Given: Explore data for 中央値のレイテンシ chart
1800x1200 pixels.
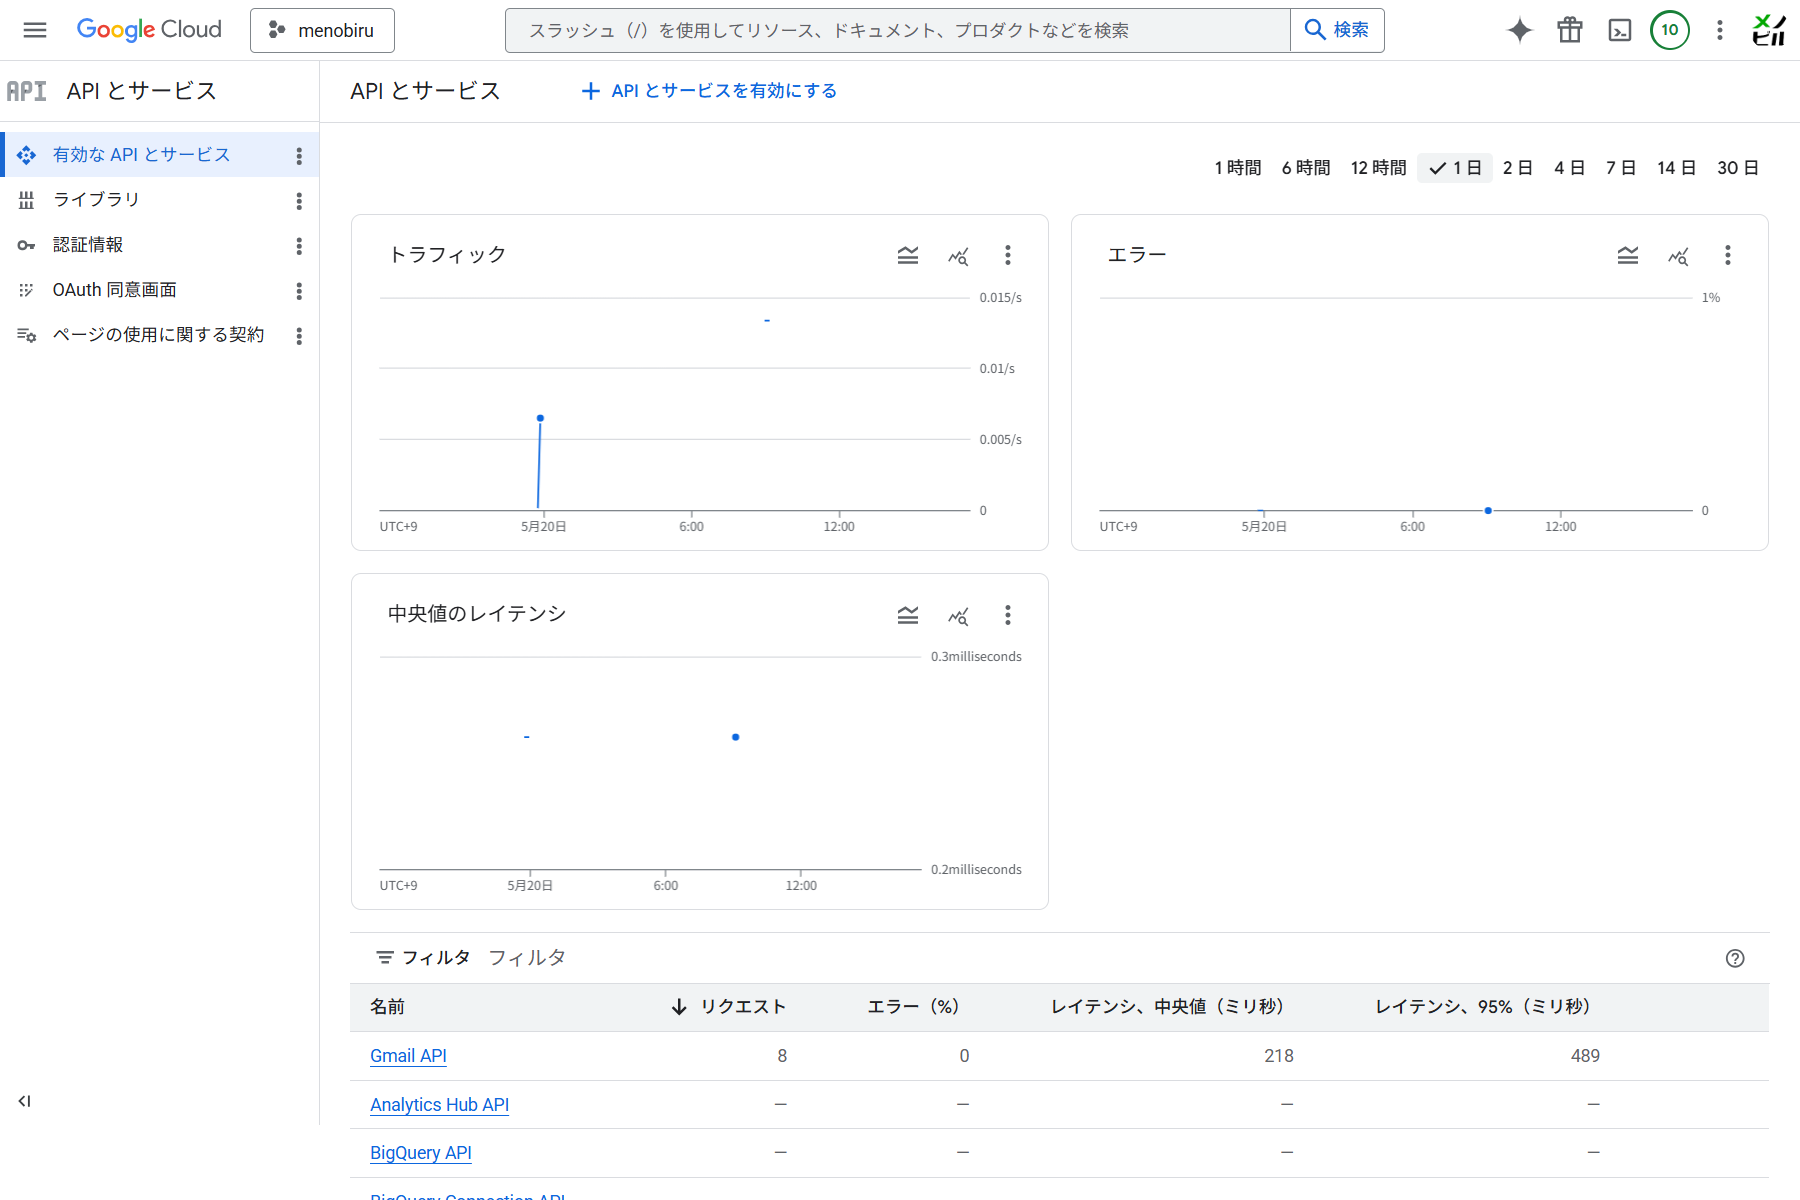Looking at the screenshot, I should coord(958,615).
